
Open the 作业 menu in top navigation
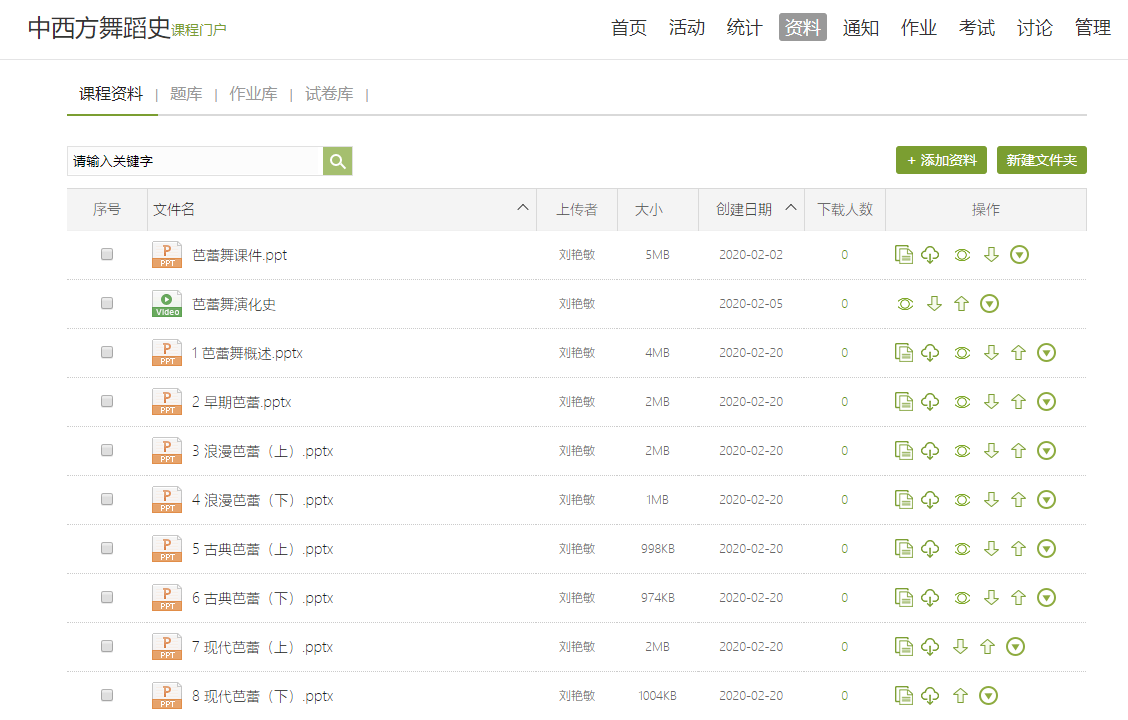(918, 28)
